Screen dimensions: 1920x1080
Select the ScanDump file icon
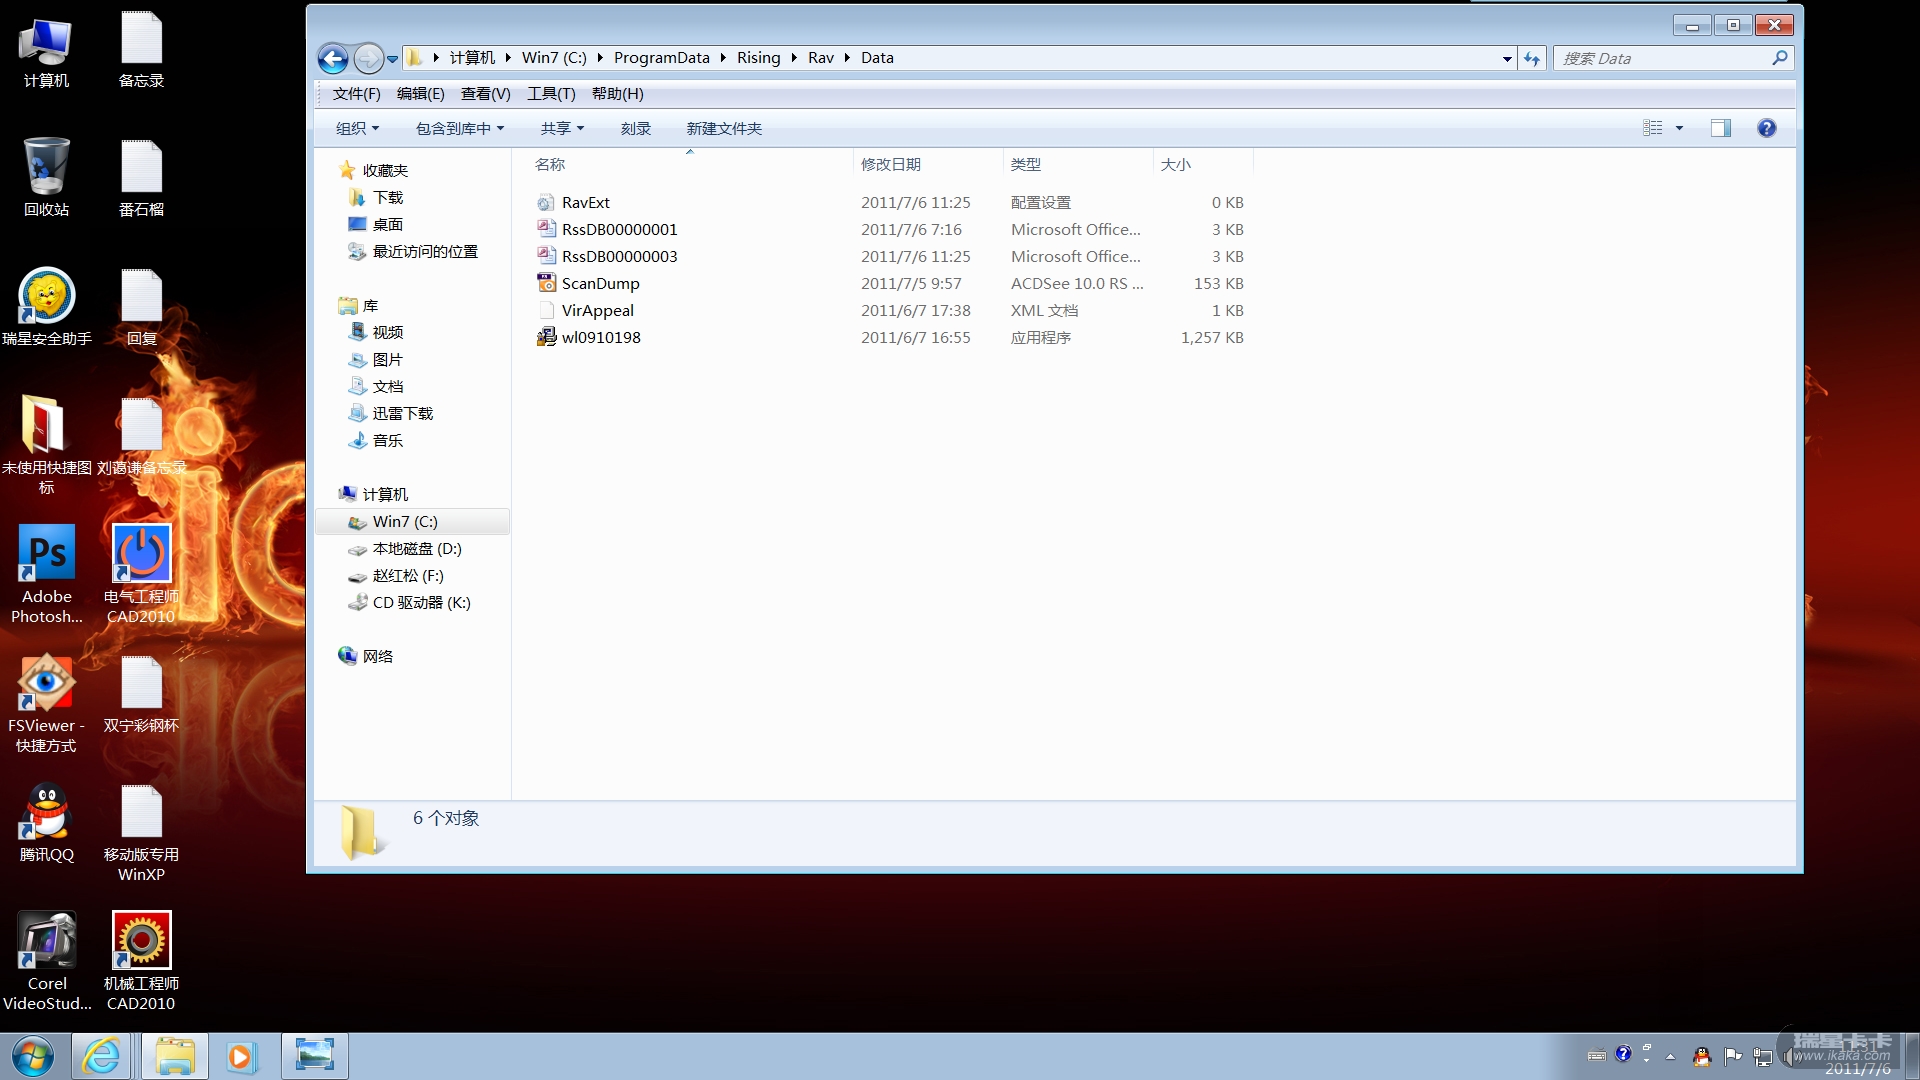(546, 283)
